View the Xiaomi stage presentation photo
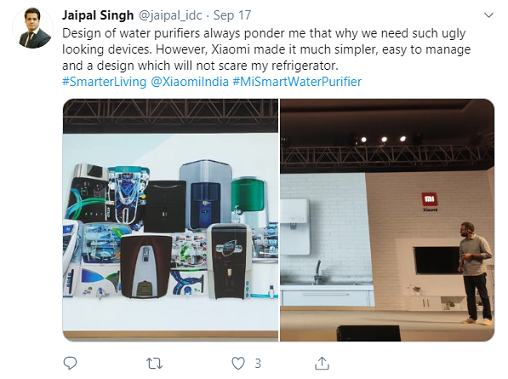This screenshot has width=508, height=379. (x=387, y=220)
